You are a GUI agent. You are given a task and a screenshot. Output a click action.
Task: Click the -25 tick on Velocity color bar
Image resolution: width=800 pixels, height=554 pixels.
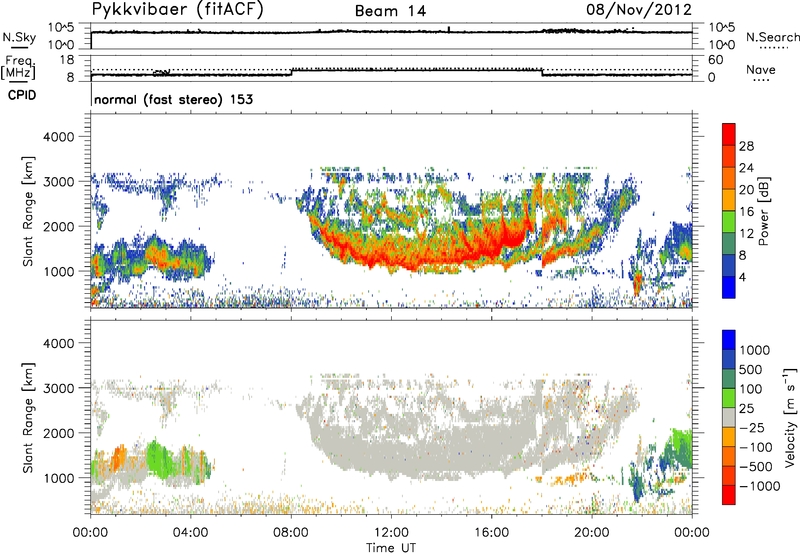(752, 428)
